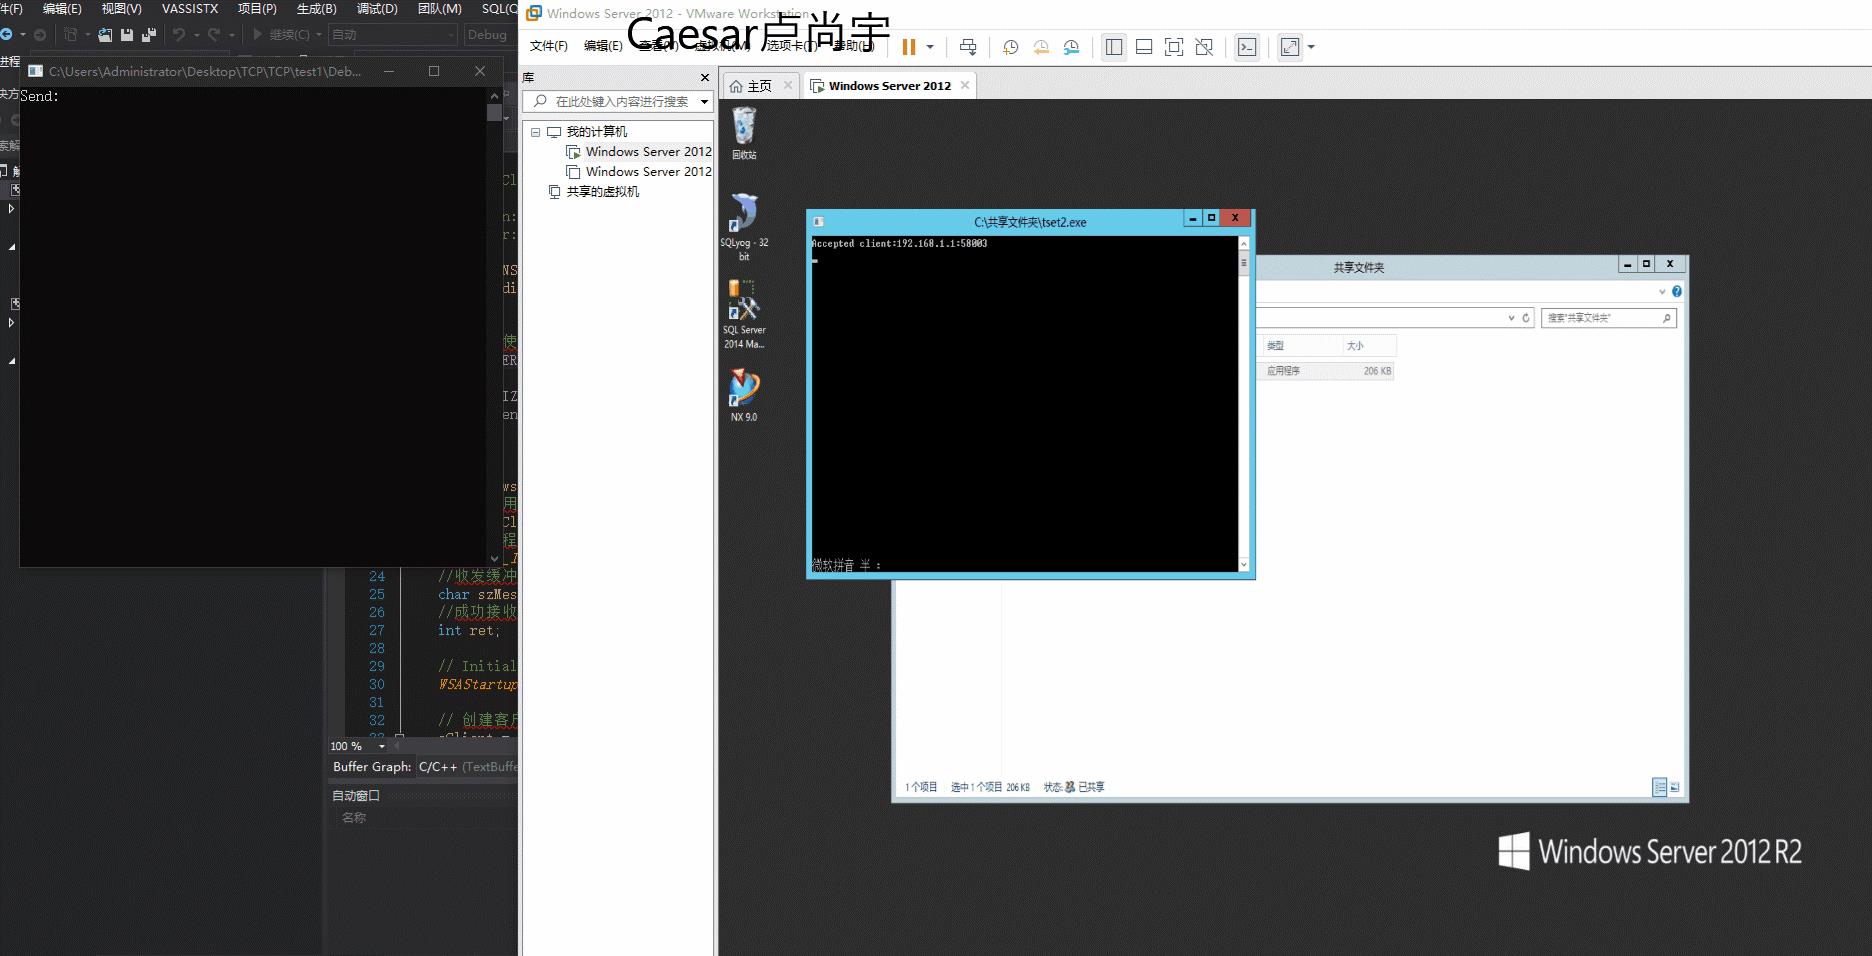Collapse the 我的计算机 tree node
Viewport: 1872px width, 956px height.
535,132
